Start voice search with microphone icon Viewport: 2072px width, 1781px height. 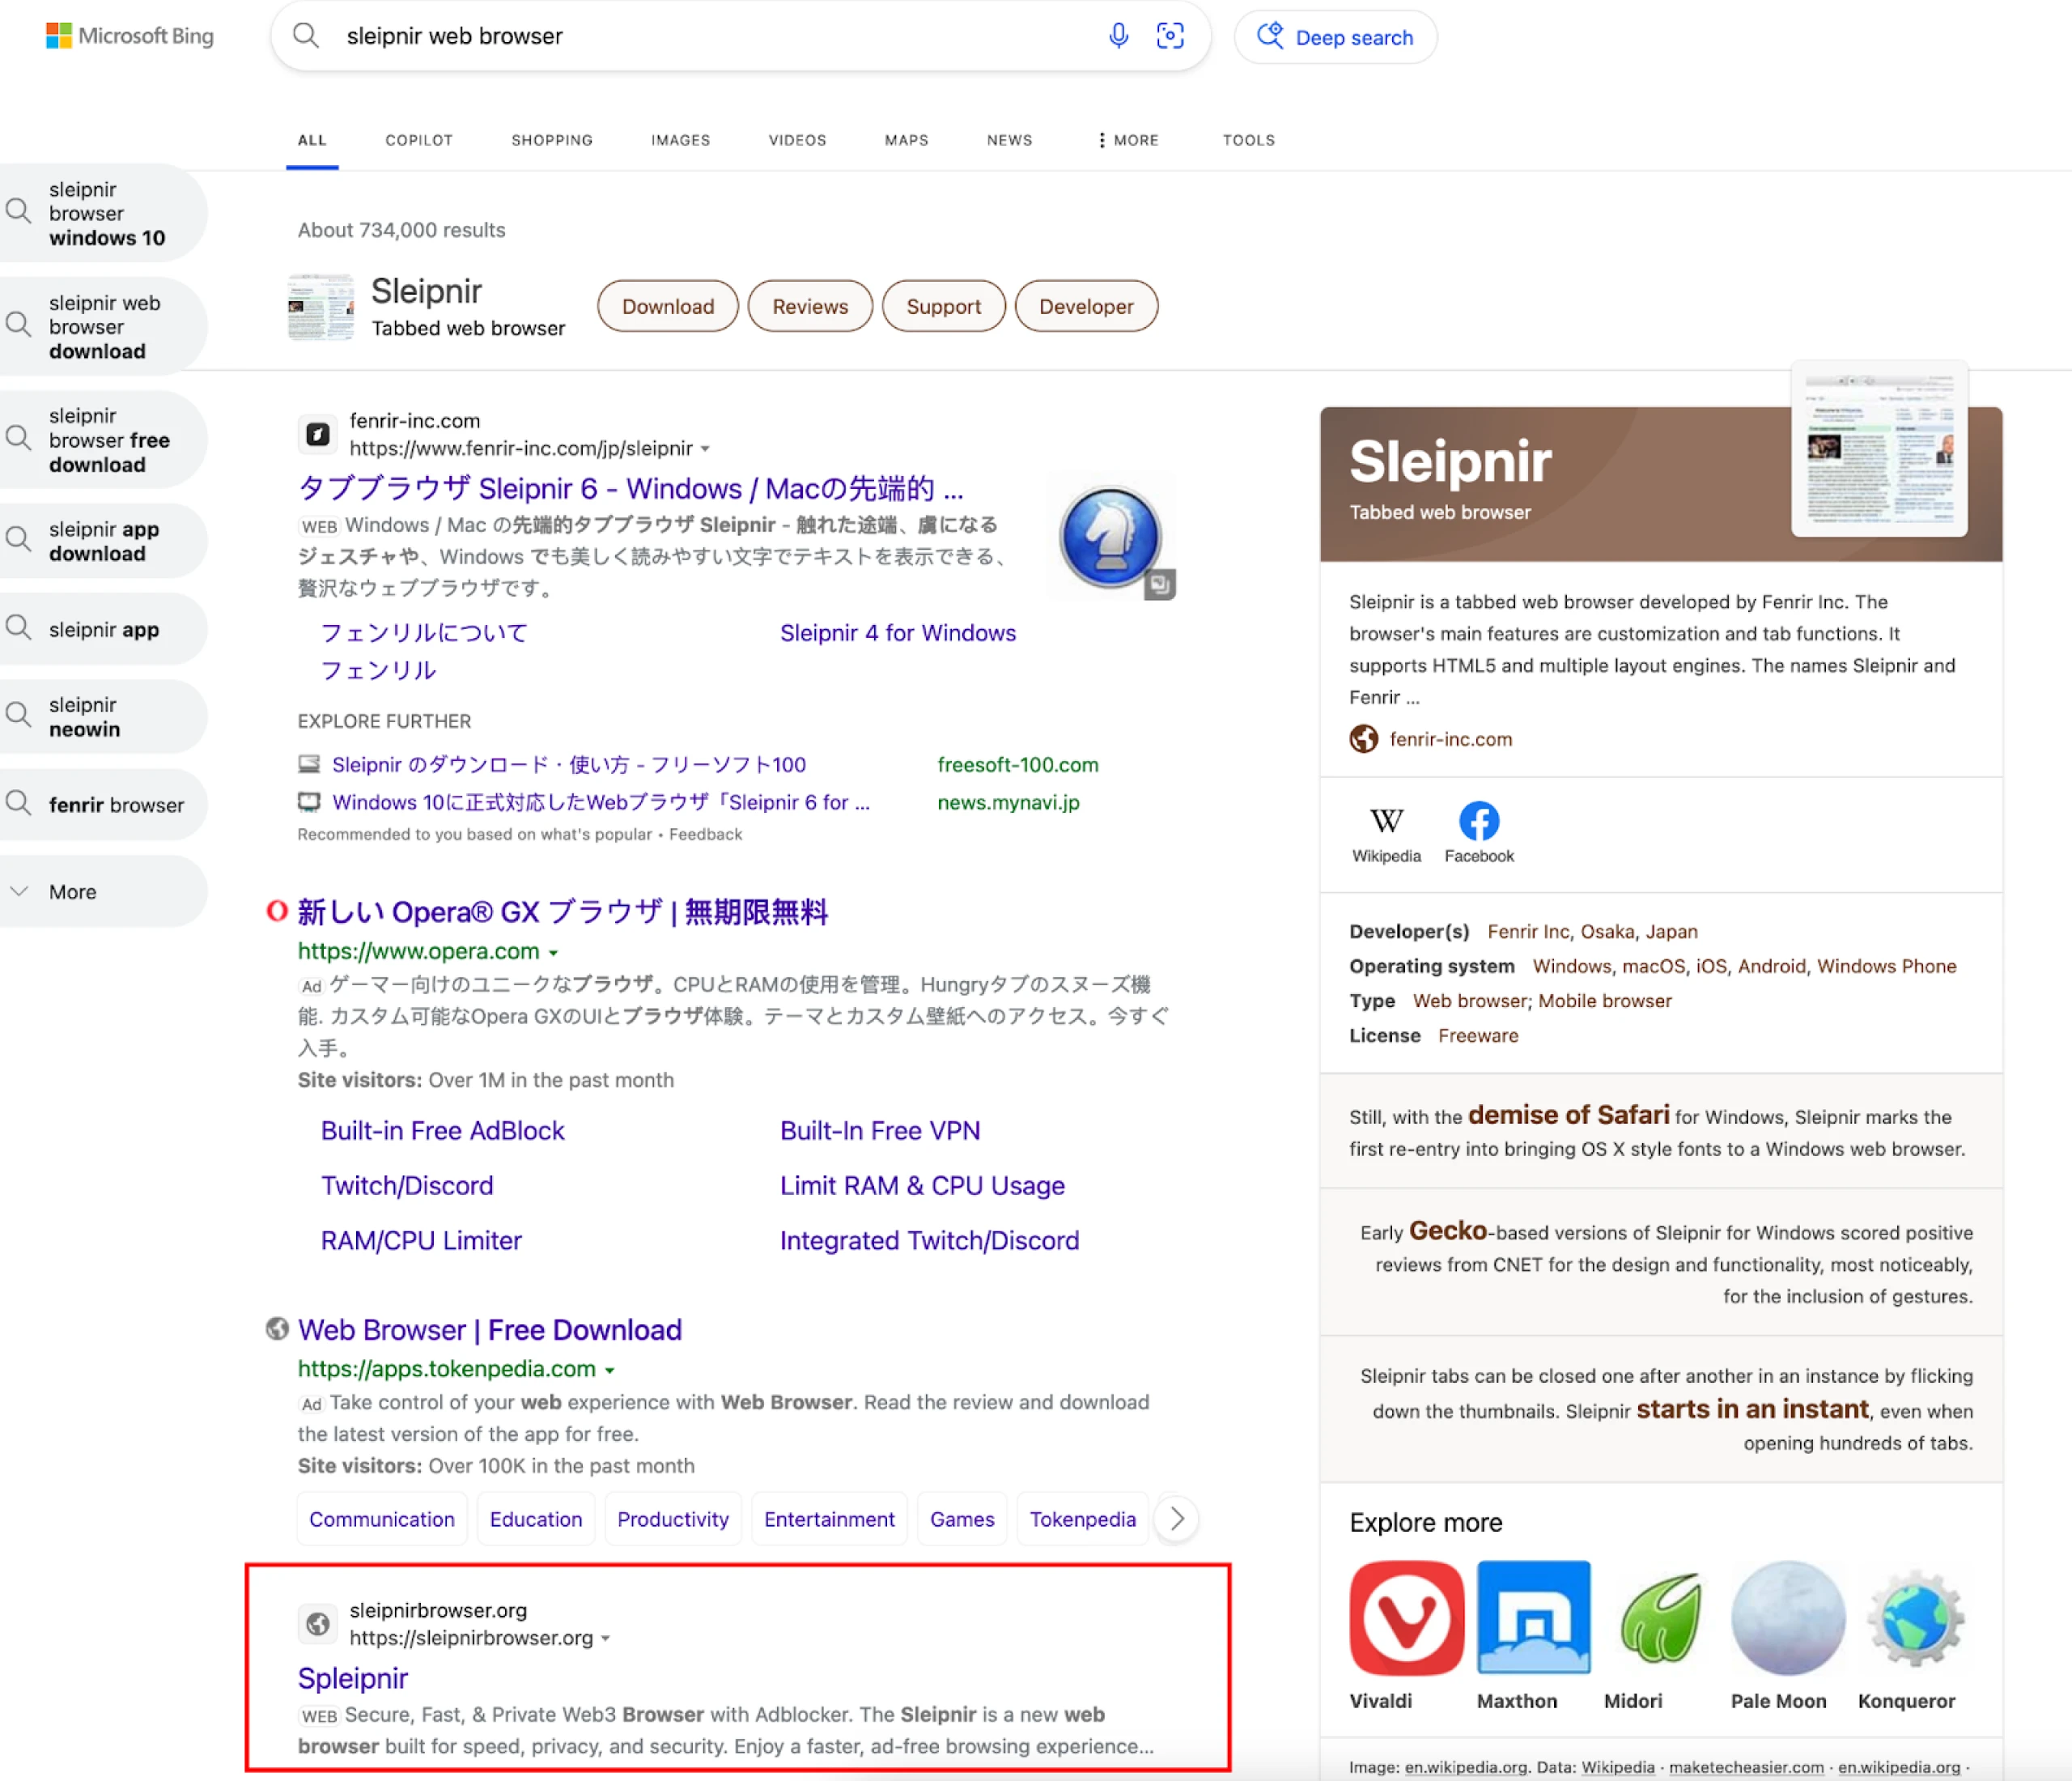coord(1118,36)
